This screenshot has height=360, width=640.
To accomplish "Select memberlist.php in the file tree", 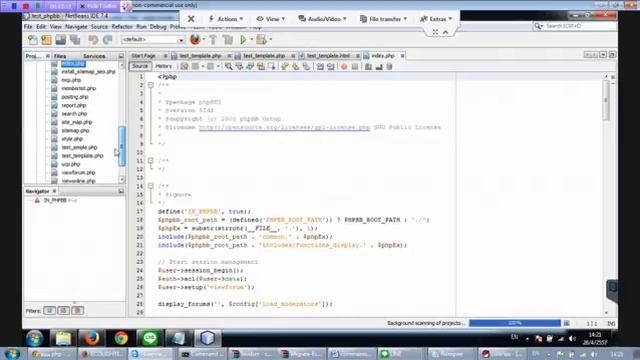I will point(78,89).
